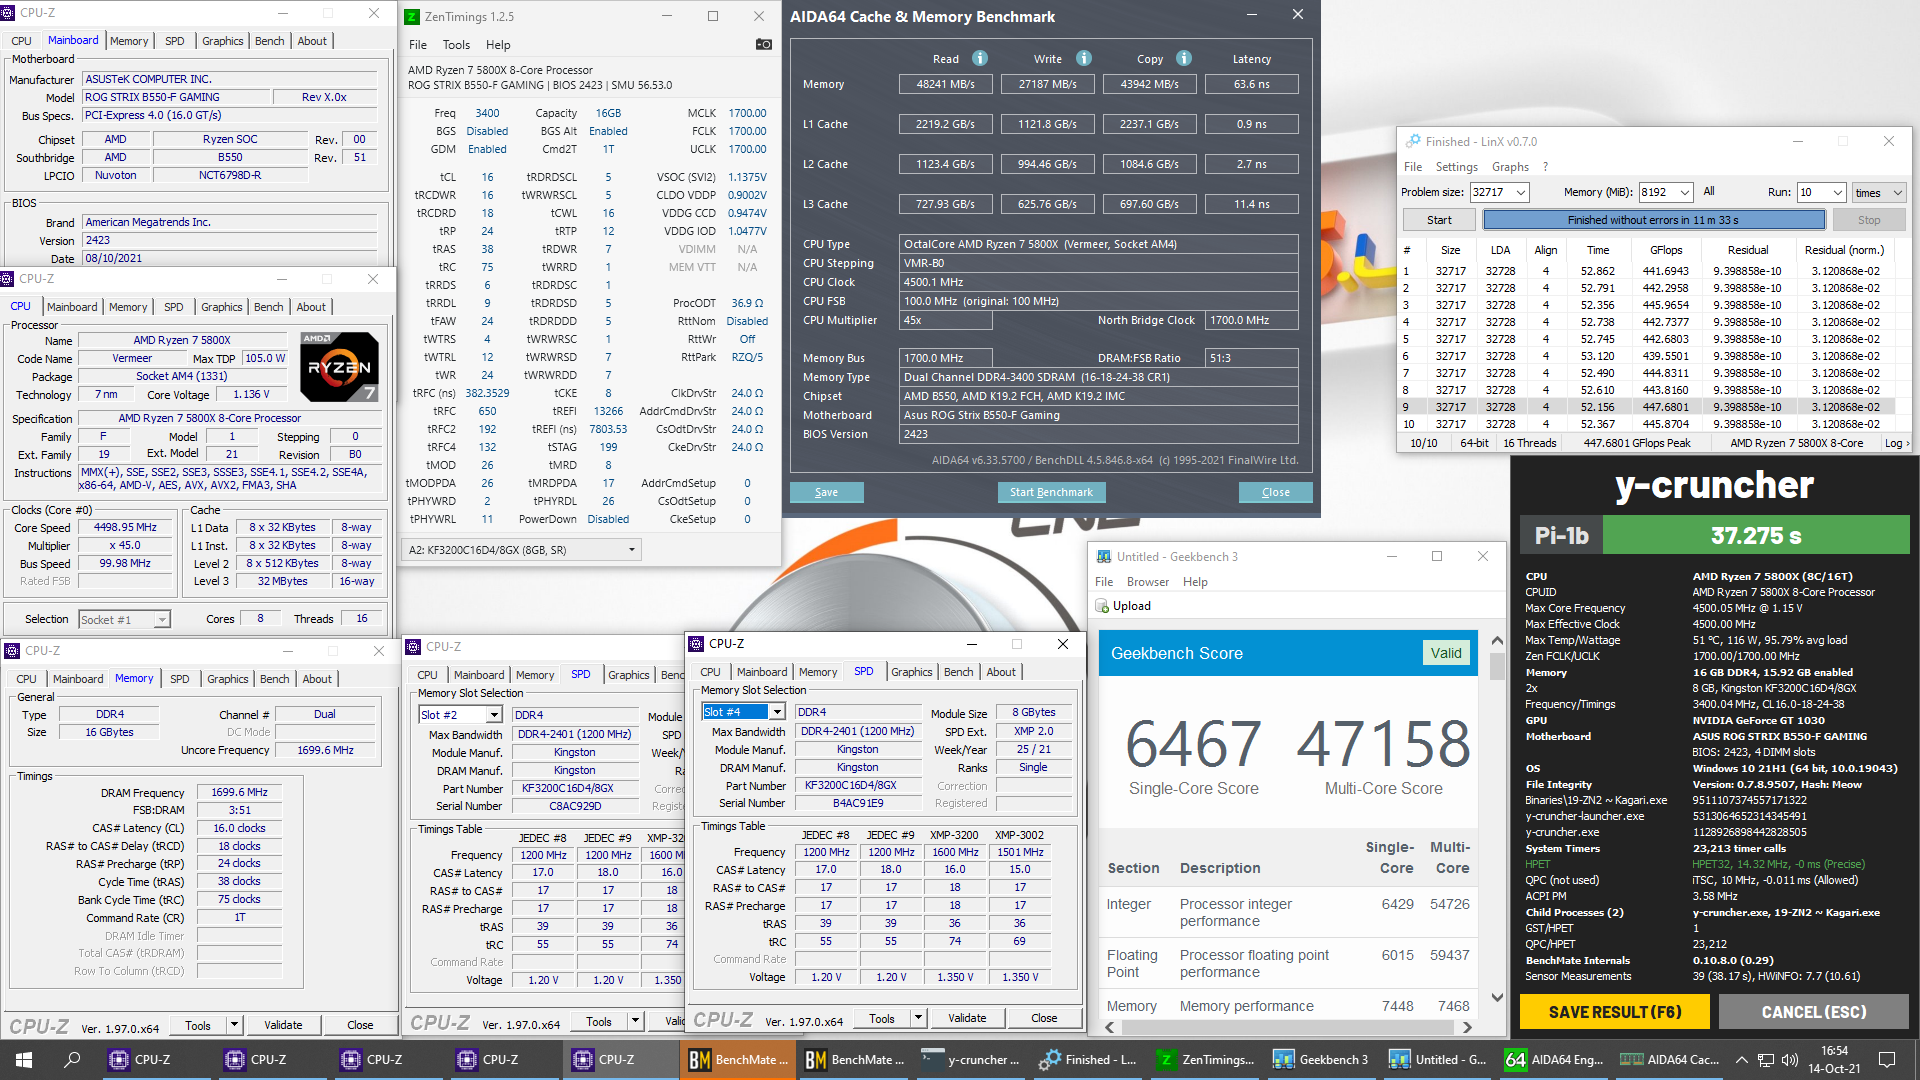Expand ZenTimings memory module selector
The image size is (1920, 1080).
[x=631, y=549]
